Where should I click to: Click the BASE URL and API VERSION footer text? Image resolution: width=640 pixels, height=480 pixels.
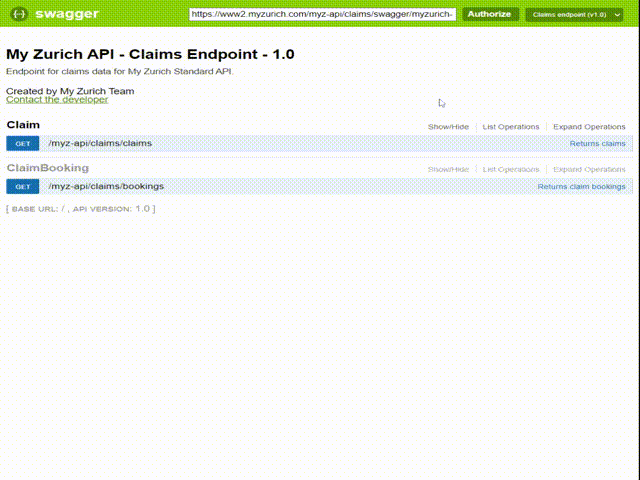point(81,209)
